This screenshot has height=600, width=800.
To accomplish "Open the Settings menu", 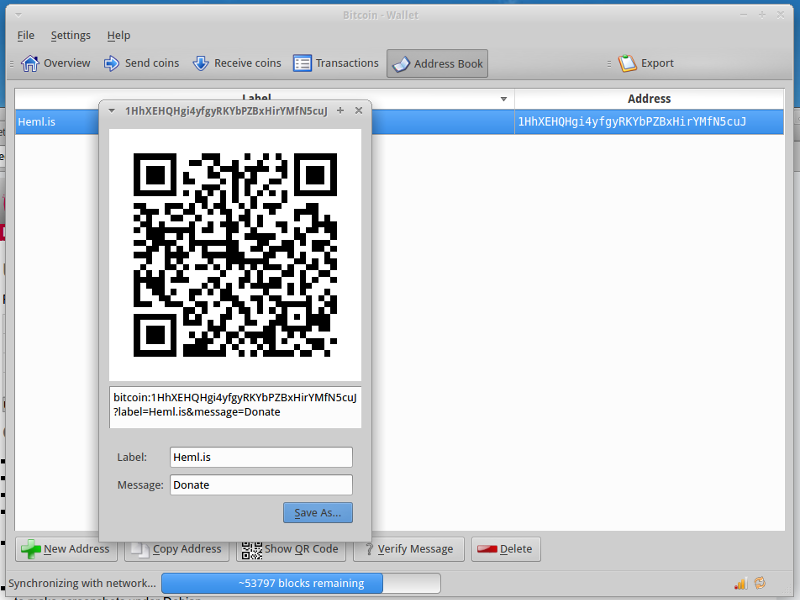I will [70, 35].
